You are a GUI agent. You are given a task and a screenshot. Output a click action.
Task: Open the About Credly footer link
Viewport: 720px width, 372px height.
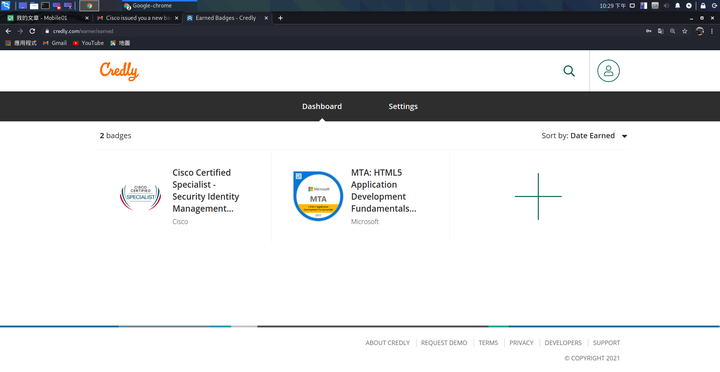(x=388, y=343)
